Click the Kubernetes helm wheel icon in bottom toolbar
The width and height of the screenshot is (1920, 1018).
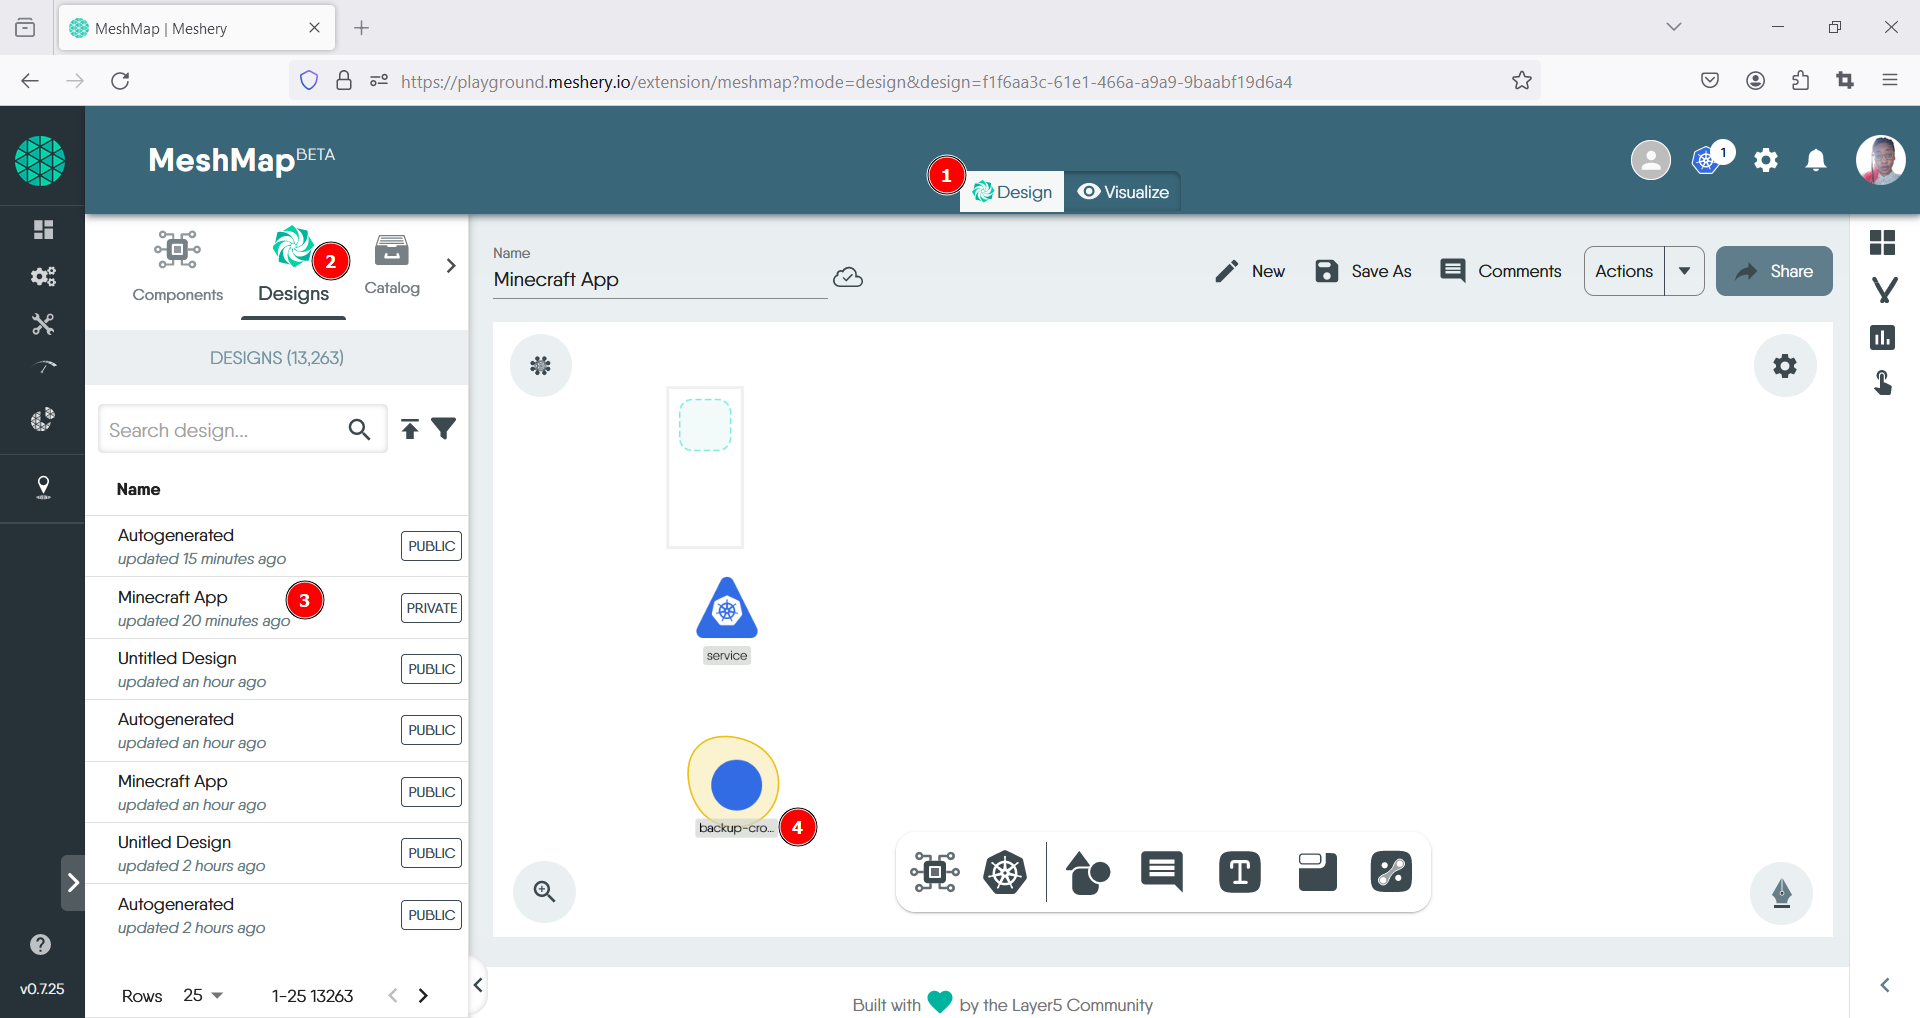tap(1004, 872)
